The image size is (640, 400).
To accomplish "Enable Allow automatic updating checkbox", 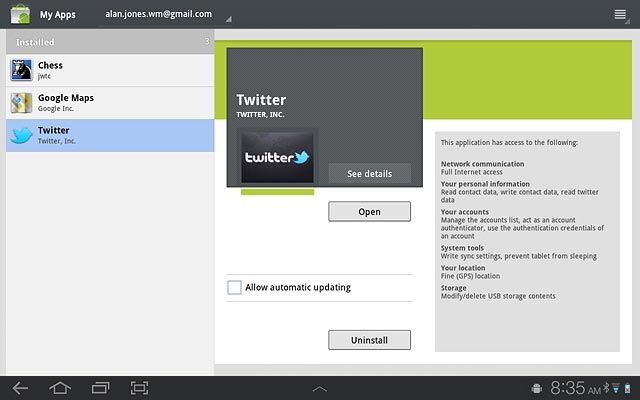I will 234,288.
